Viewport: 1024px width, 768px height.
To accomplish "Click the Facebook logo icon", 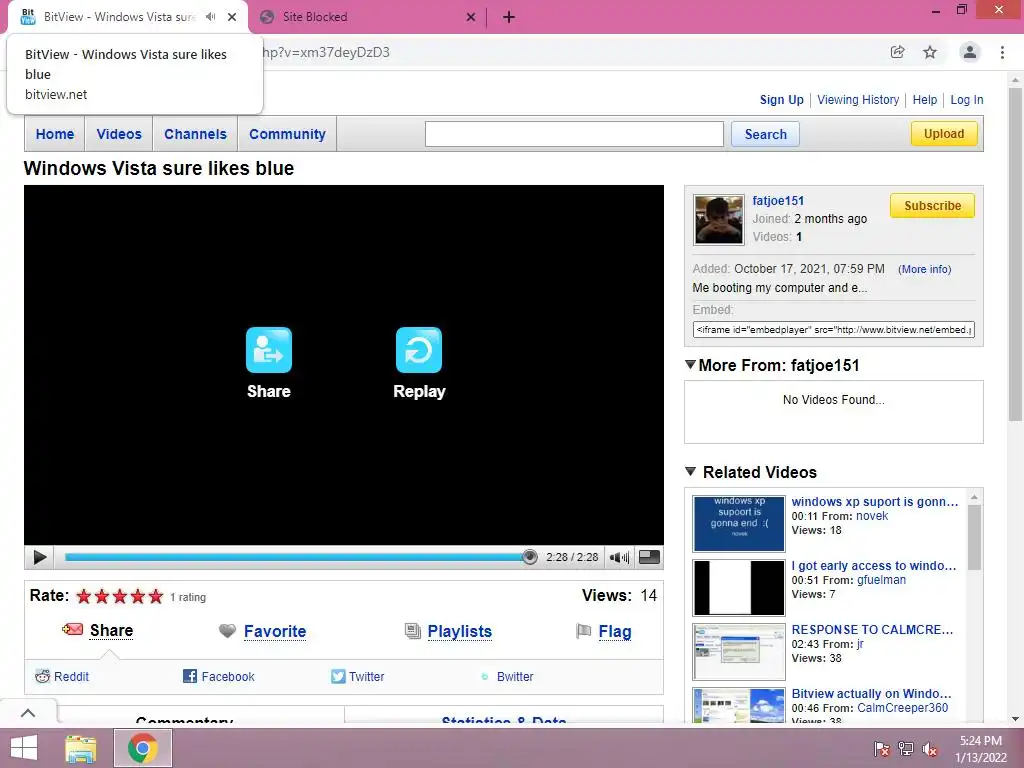I will click(x=189, y=676).
